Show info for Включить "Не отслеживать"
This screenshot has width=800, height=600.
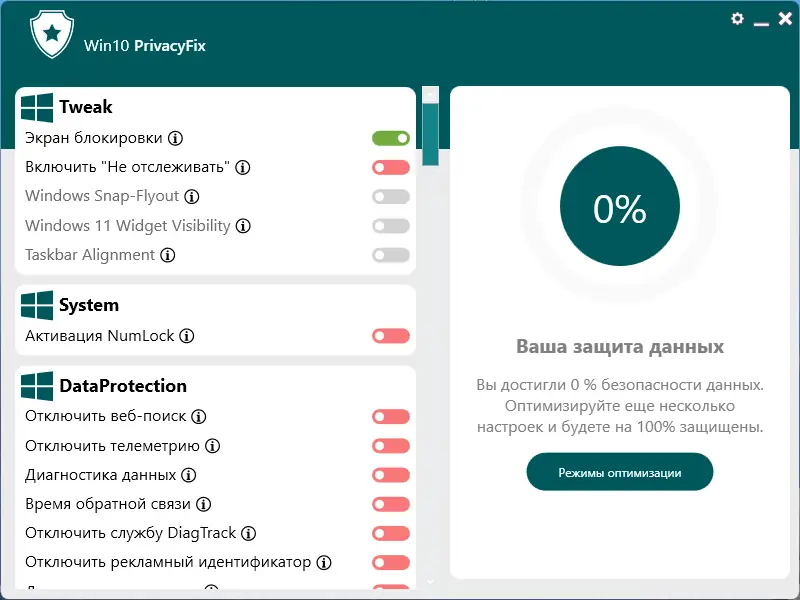pyautogui.click(x=242, y=167)
